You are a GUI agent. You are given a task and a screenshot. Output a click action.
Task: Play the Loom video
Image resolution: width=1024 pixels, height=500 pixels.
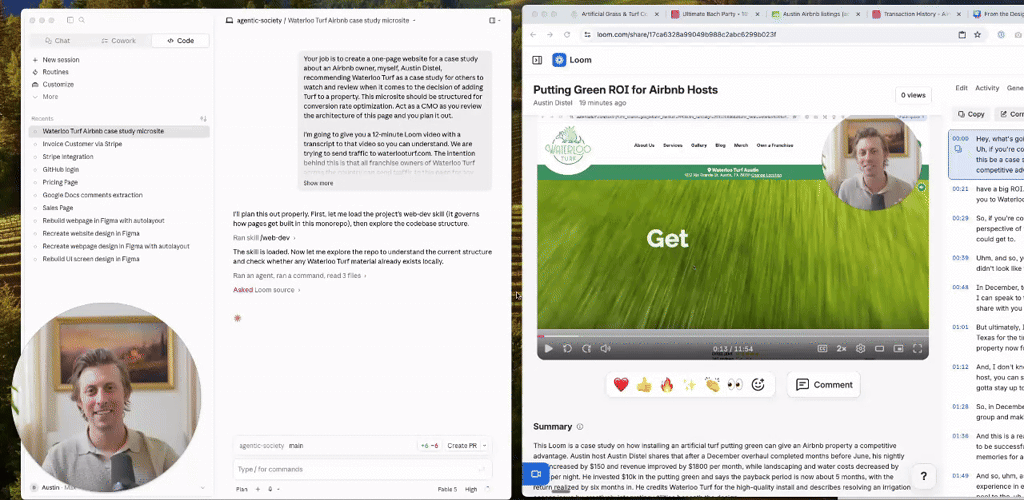tap(549, 349)
